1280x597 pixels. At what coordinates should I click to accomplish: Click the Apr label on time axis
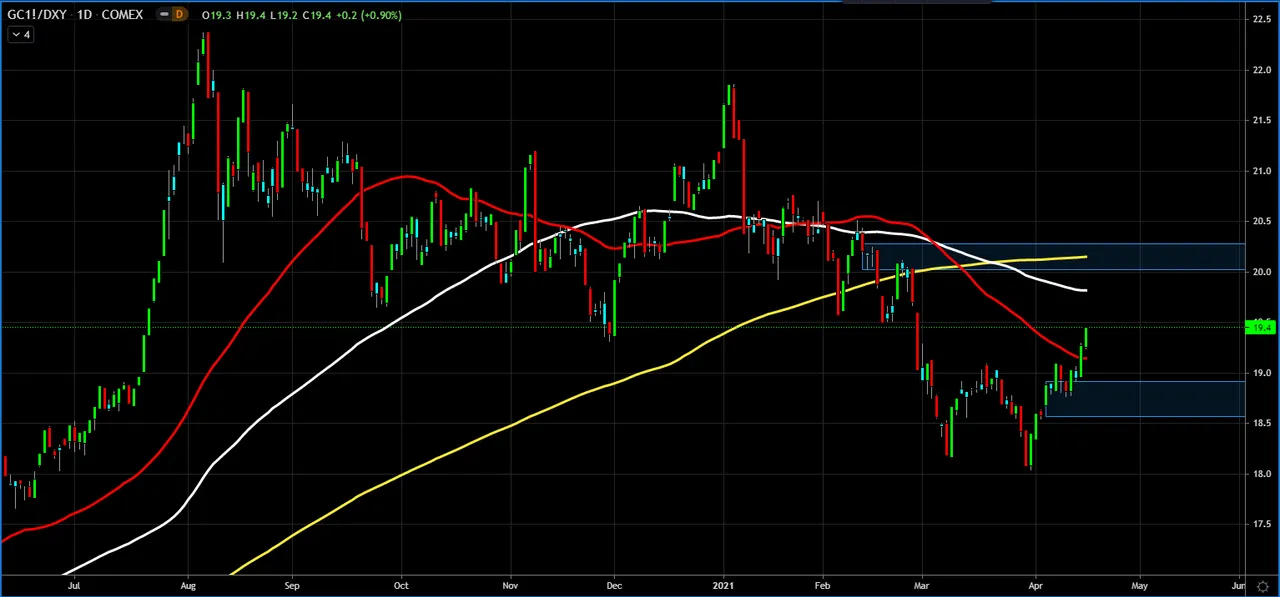[1036, 586]
